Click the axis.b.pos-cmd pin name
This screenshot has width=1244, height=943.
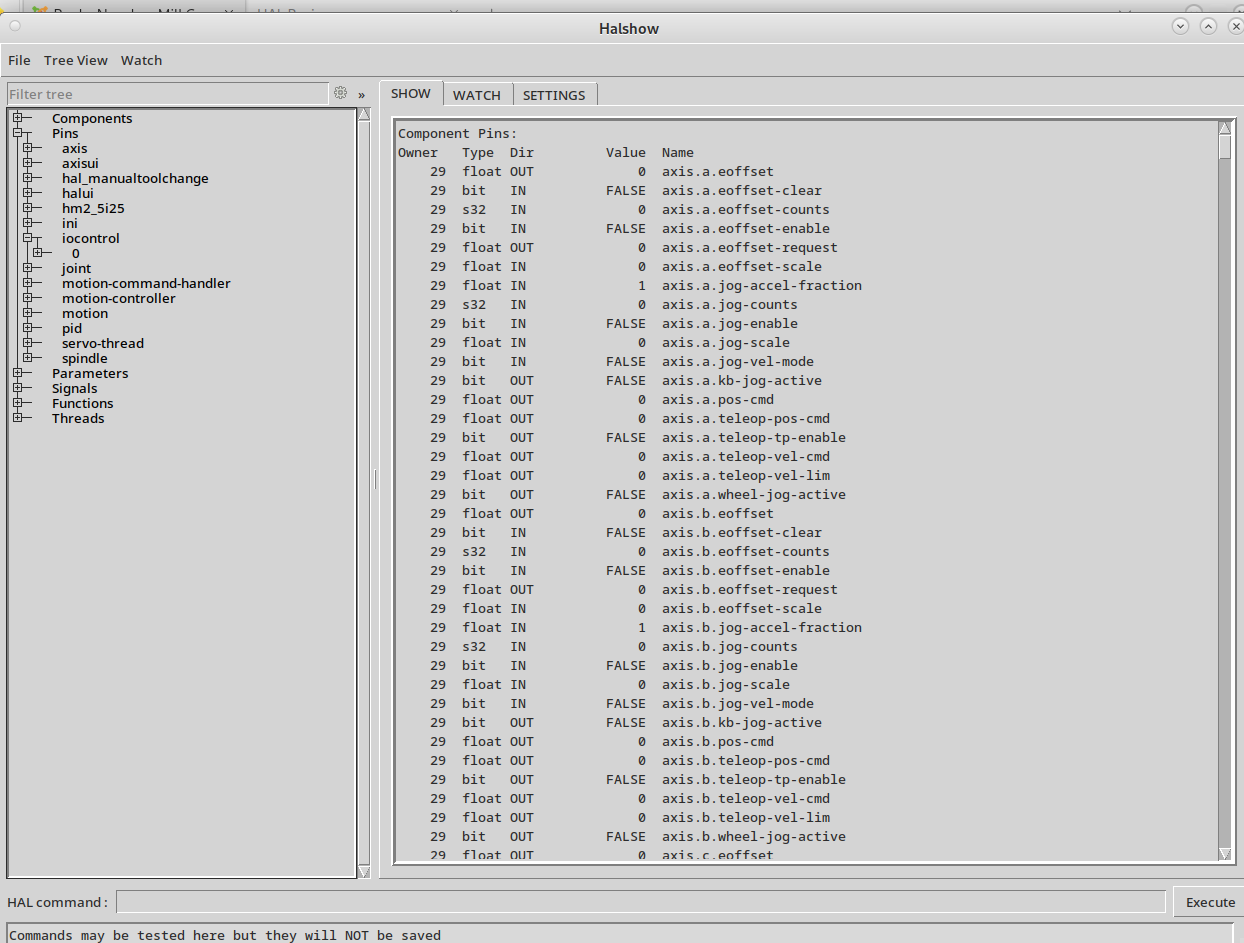718,741
